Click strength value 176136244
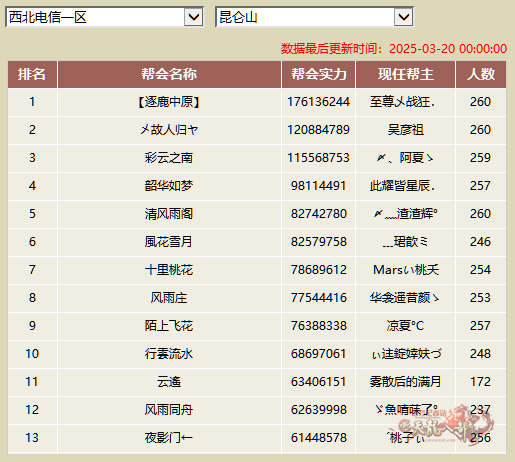The height and width of the screenshot is (462, 515). [x=319, y=102]
